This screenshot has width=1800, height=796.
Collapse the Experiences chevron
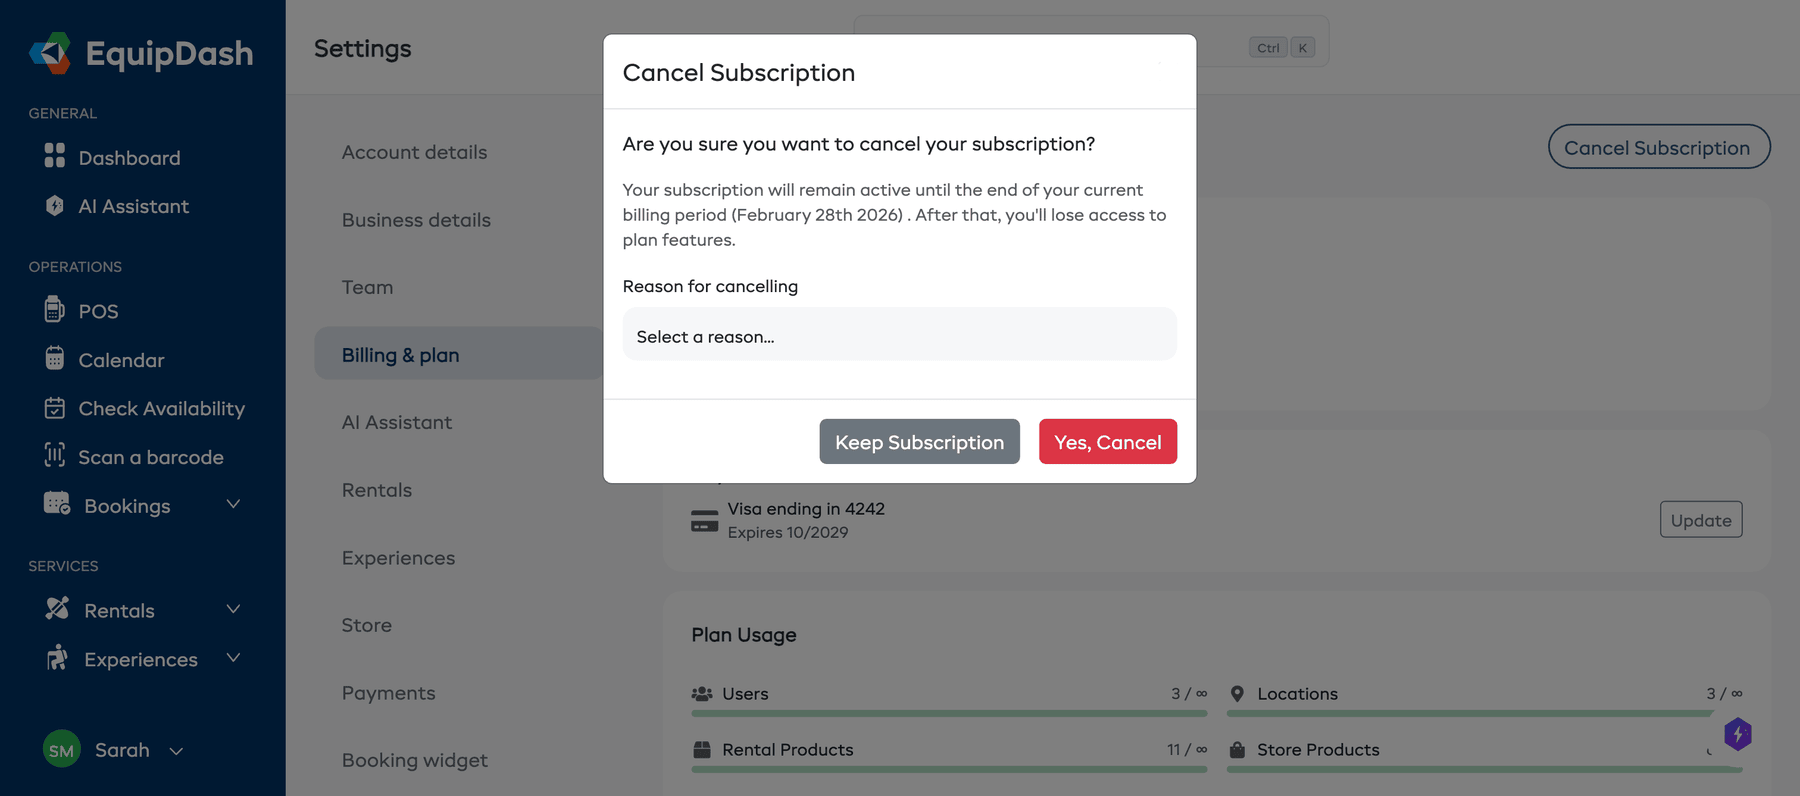pyautogui.click(x=233, y=658)
